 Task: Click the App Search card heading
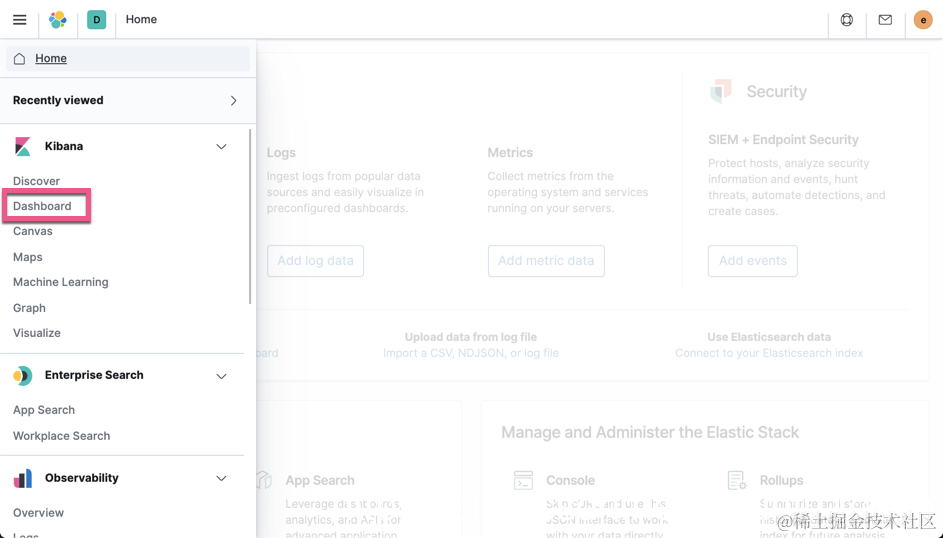tap(320, 480)
